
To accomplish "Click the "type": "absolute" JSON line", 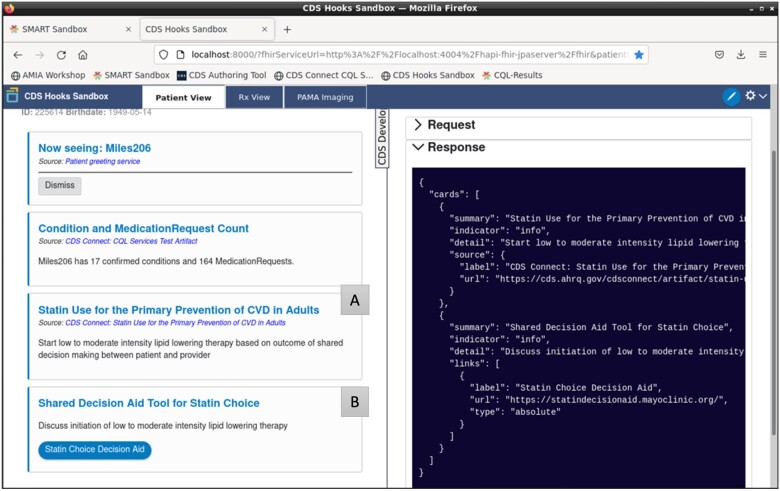I will click(x=515, y=412).
